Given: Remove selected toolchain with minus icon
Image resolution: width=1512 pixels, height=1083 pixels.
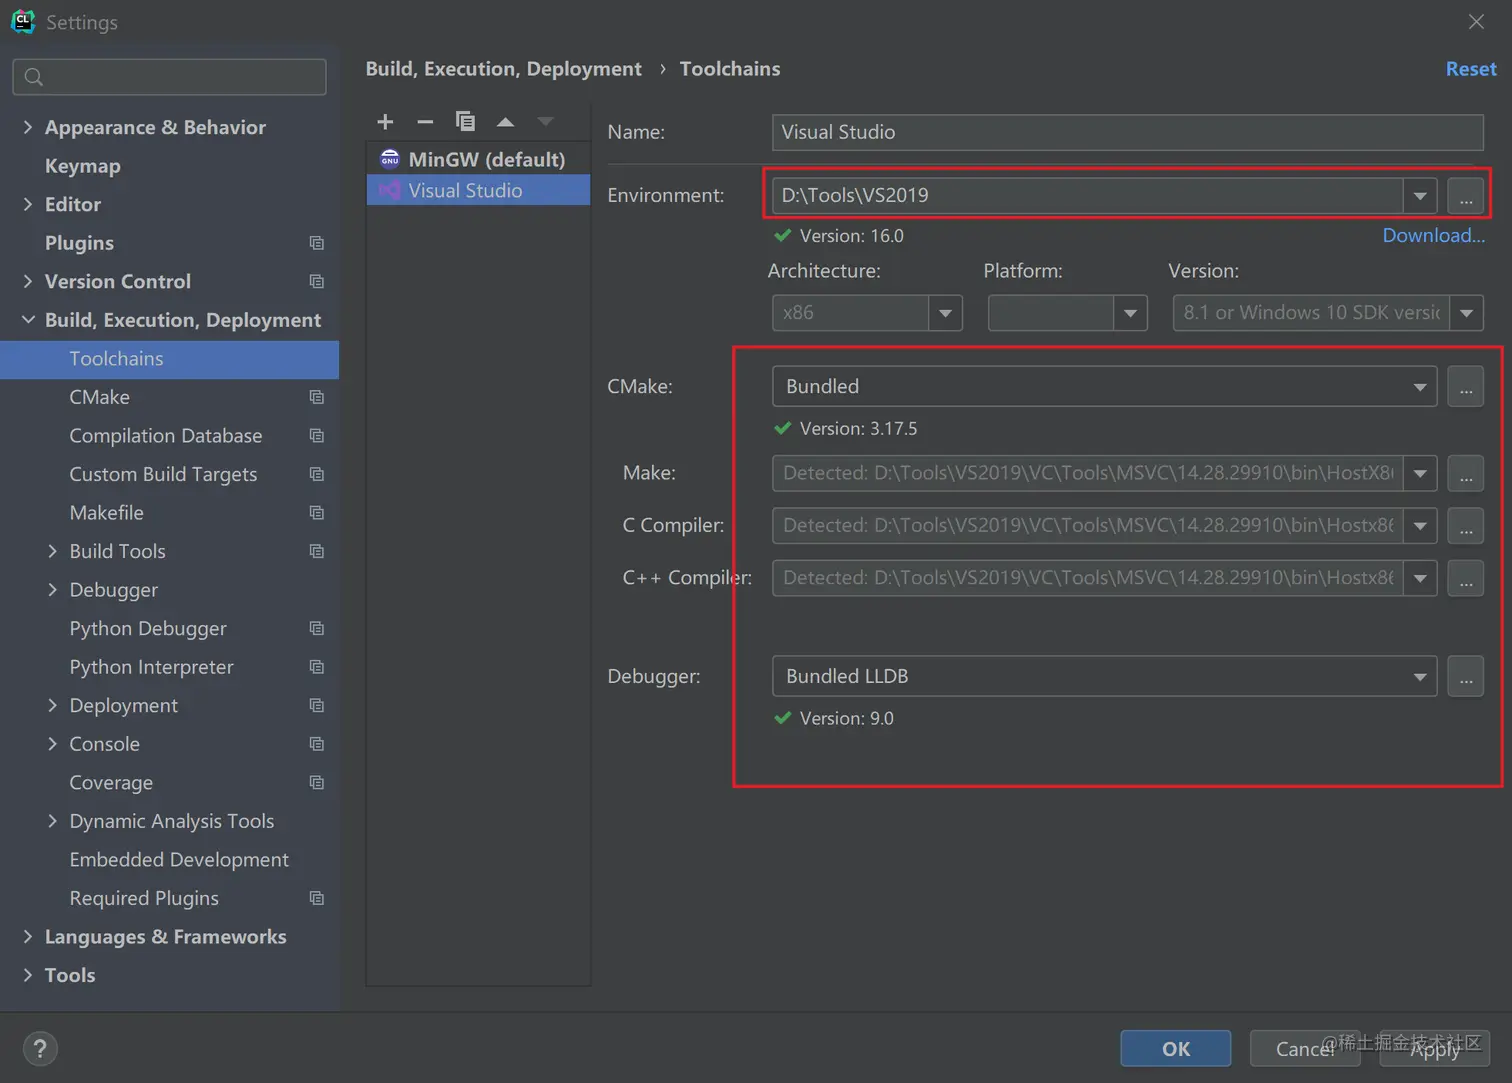Looking at the screenshot, I should pyautogui.click(x=425, y=122).
